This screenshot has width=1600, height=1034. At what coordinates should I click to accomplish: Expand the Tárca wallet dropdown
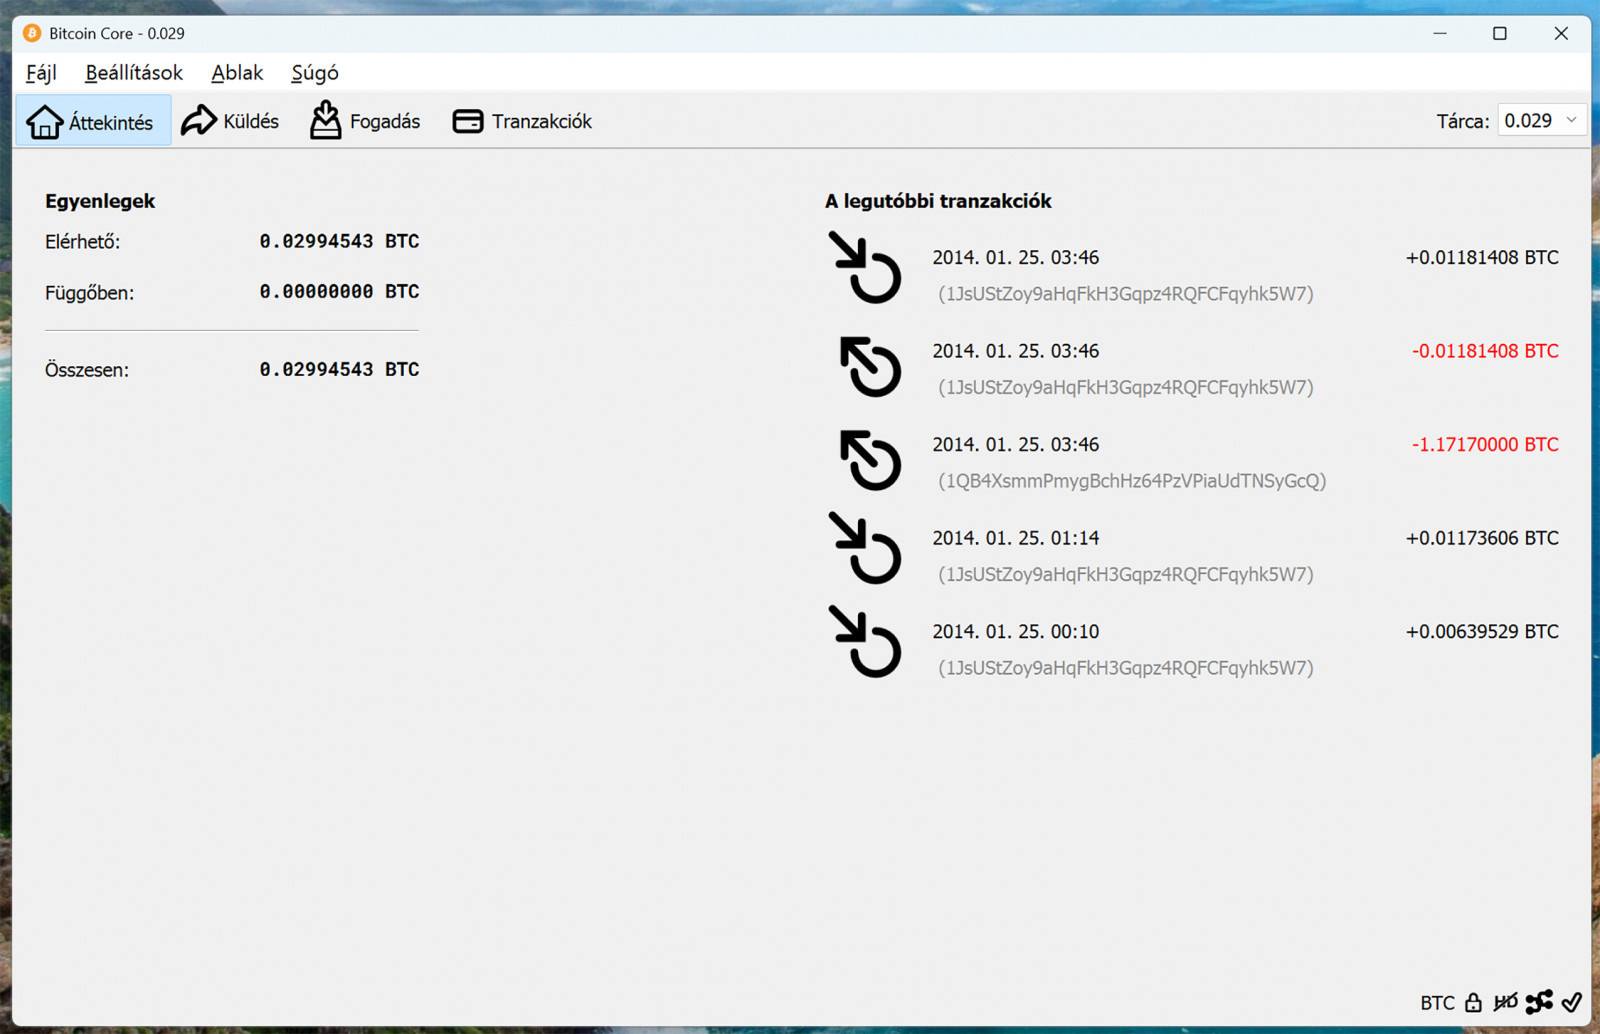pyautogui.click(x=1541, y=121)
